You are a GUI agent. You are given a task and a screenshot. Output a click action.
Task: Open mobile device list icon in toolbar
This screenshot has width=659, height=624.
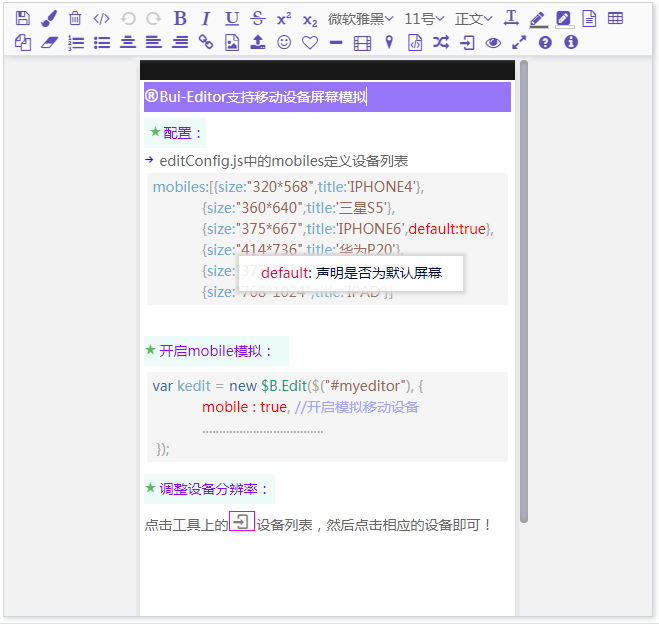[x=467, y=42]
